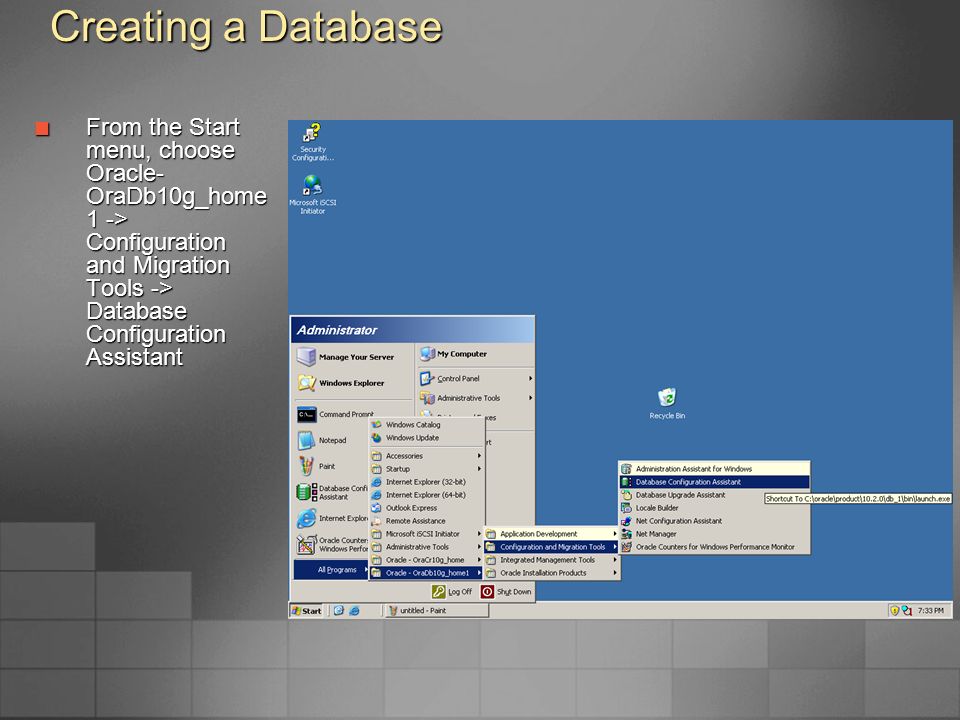Click All Programs in Start menu

(x=331, y=569)
